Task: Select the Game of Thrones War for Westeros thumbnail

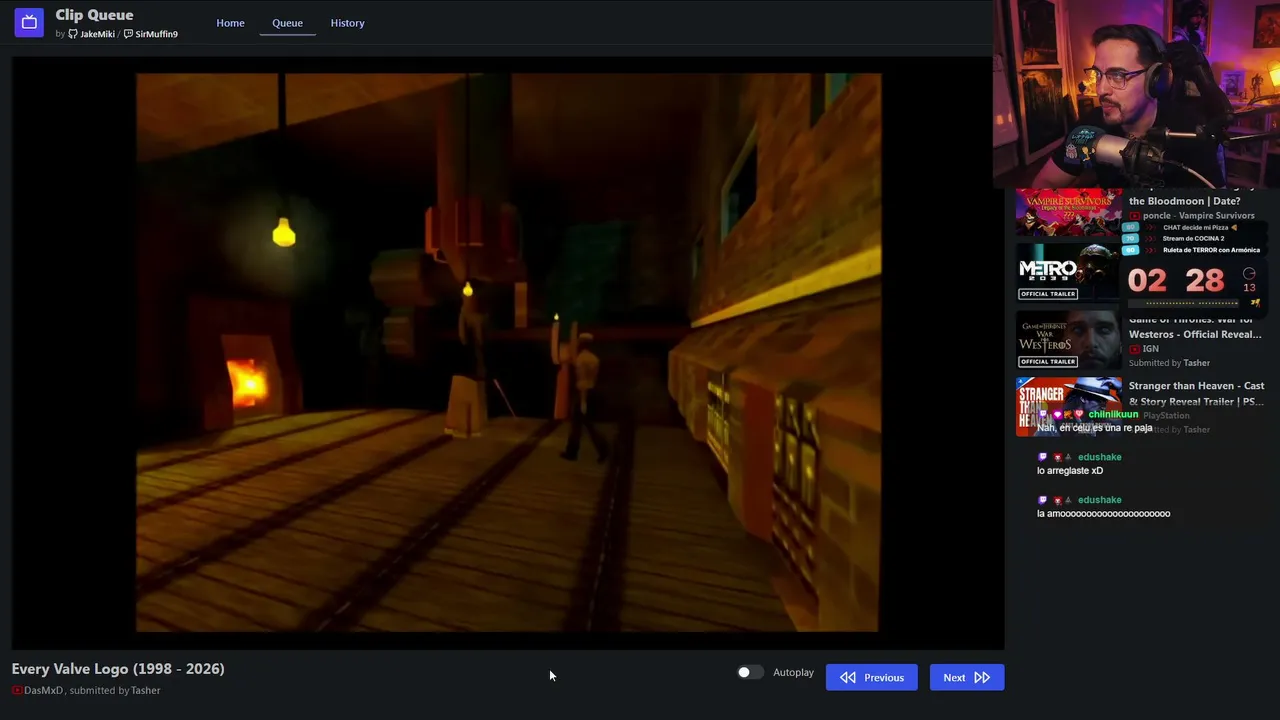Action: click(1068, 340)
